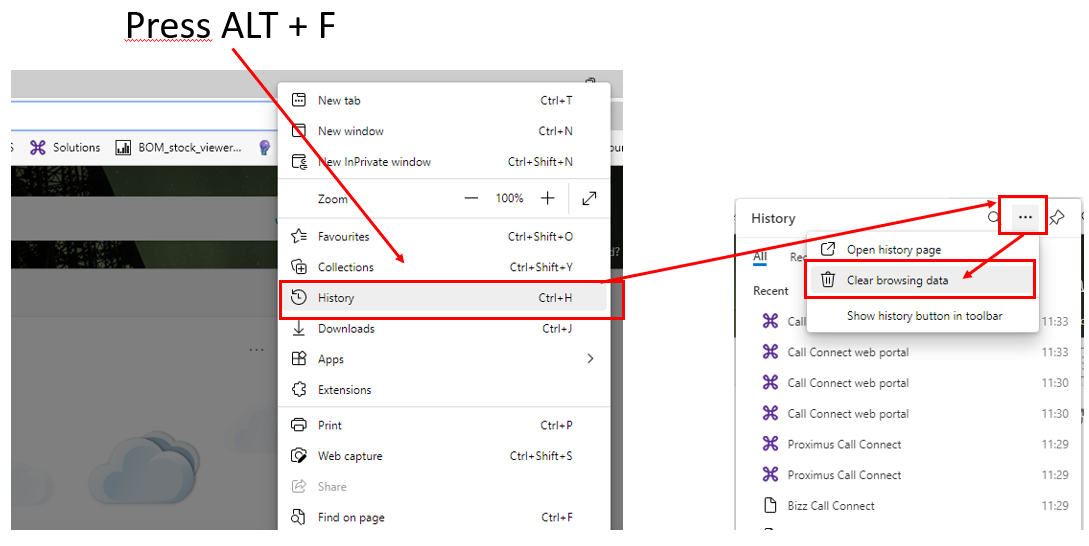Viewport: 1089px width, 546px height.
Task: Click Show history button in toolbar
Action: (924, 316)
